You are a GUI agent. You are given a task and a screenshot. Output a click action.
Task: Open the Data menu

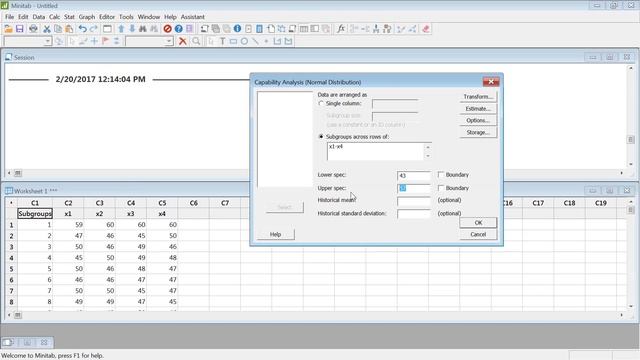pyautogui.click(x=39, y=17)
